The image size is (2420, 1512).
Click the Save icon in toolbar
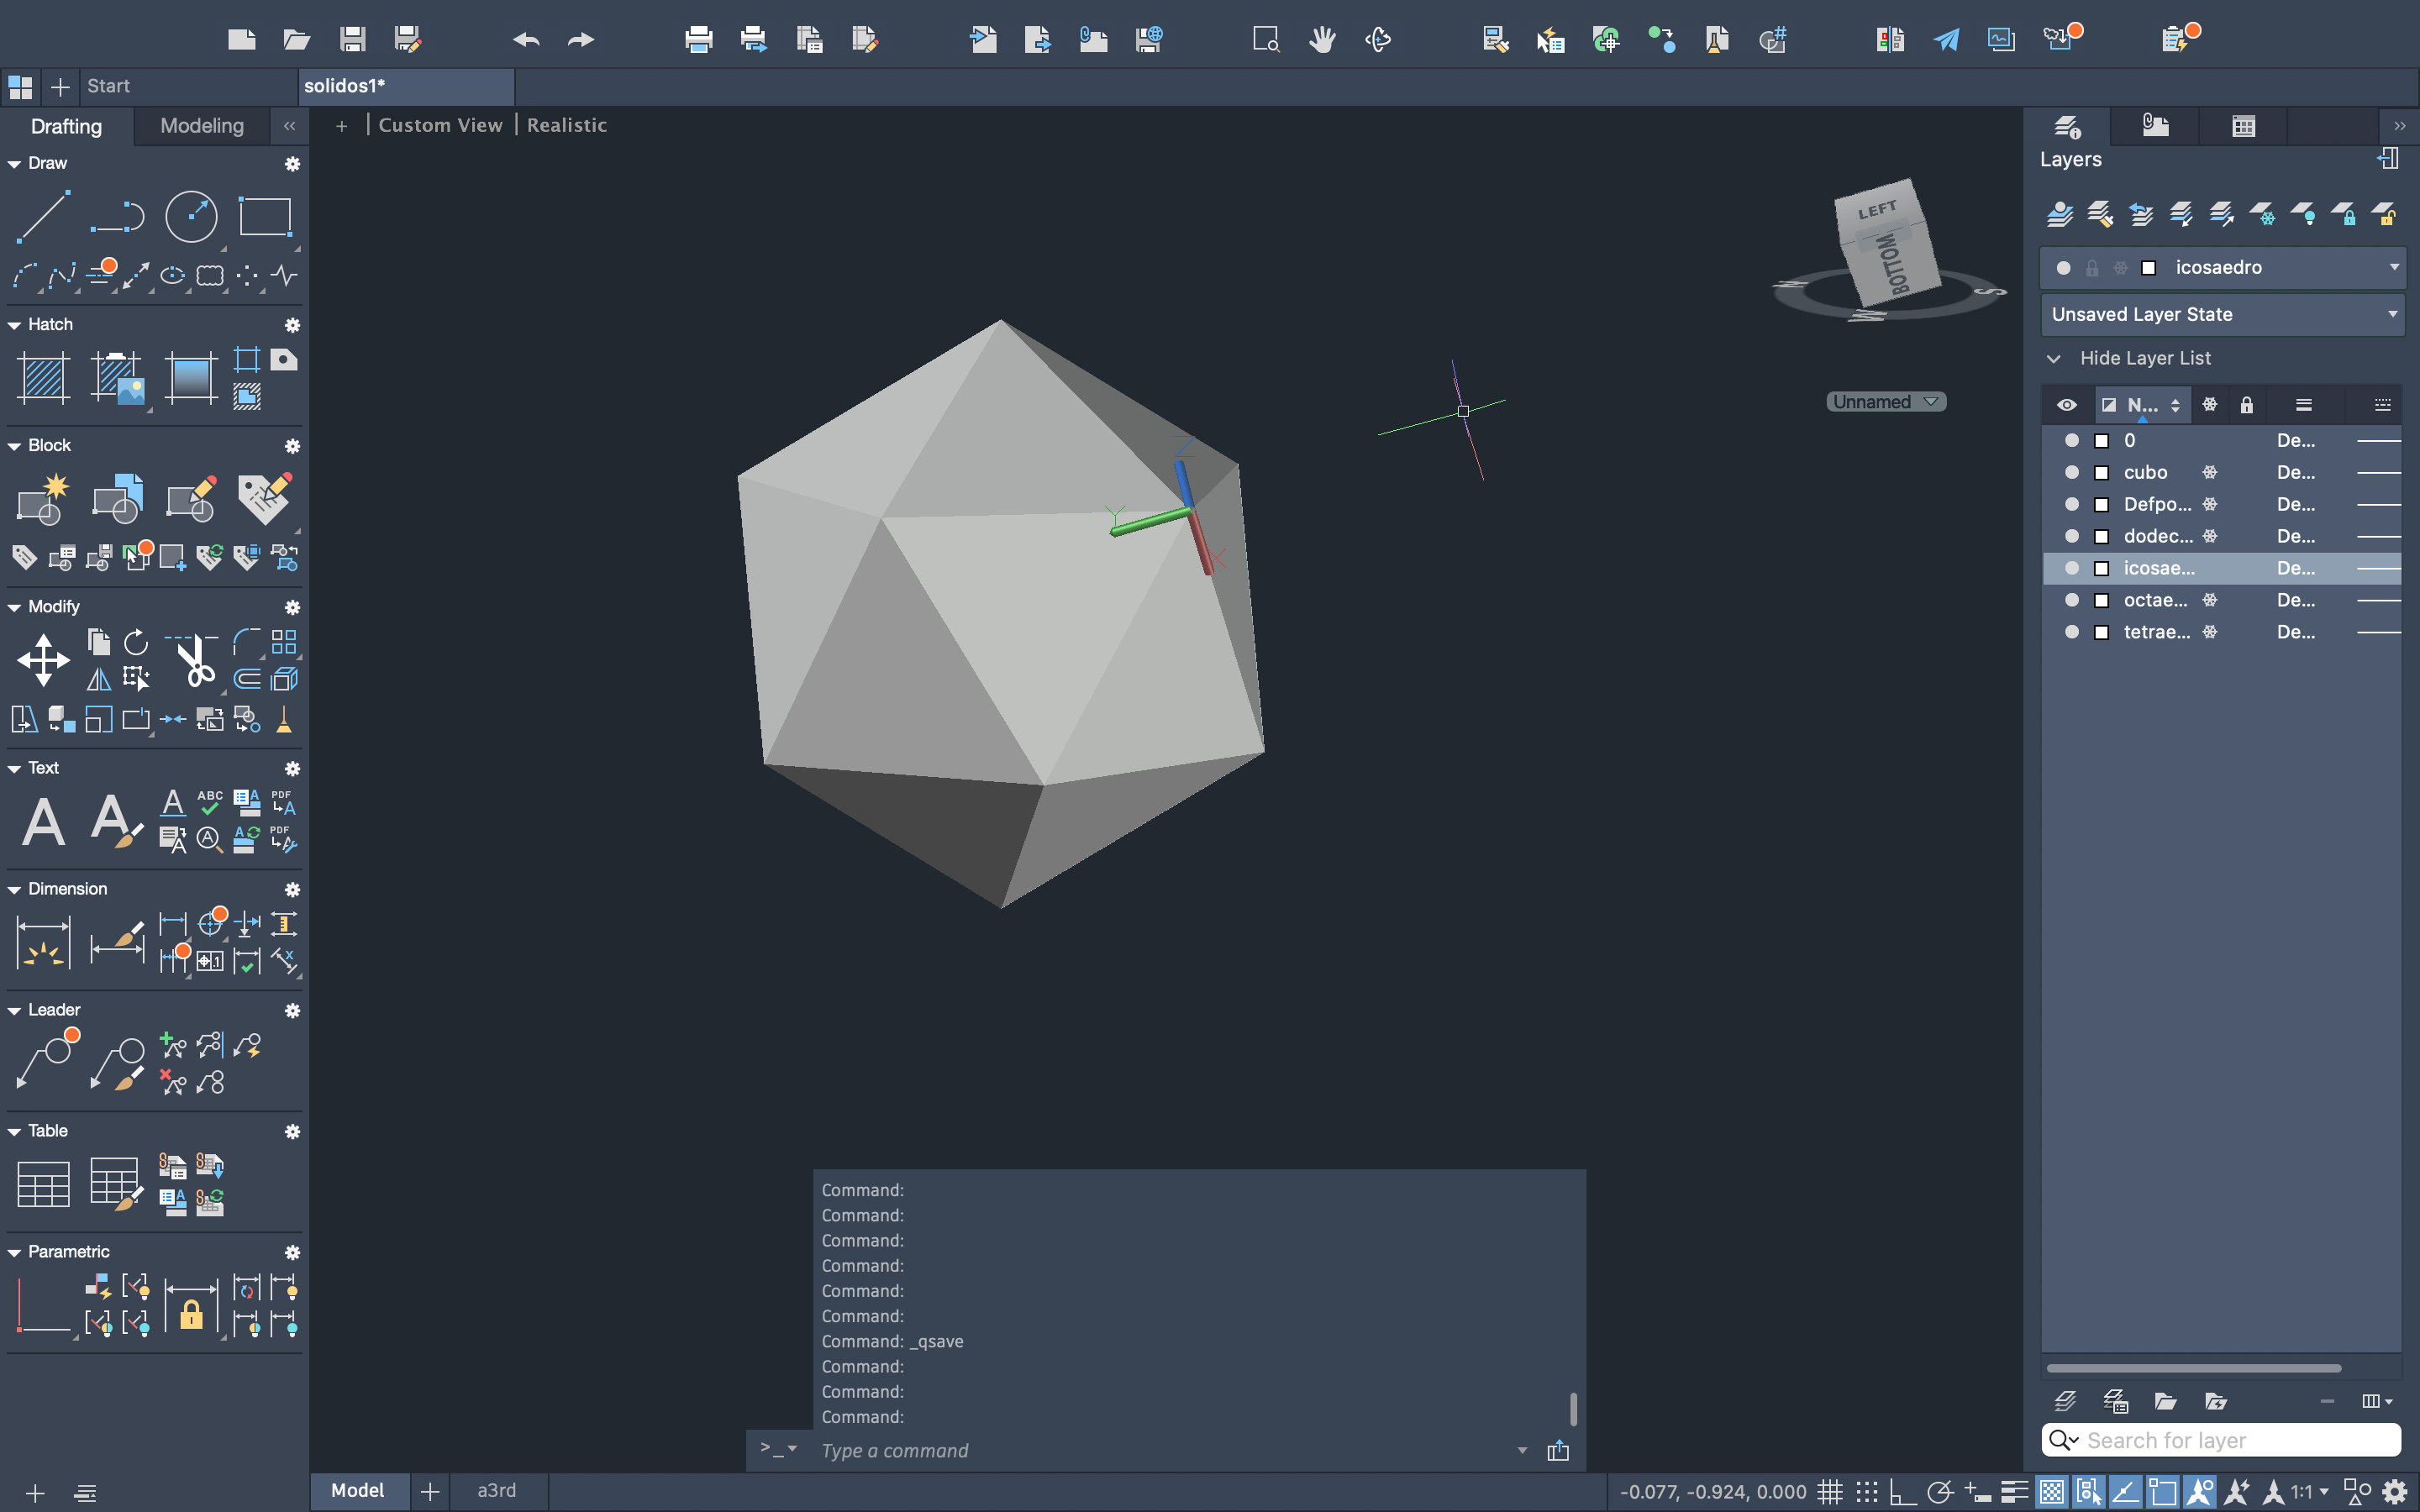click(352, 39)
